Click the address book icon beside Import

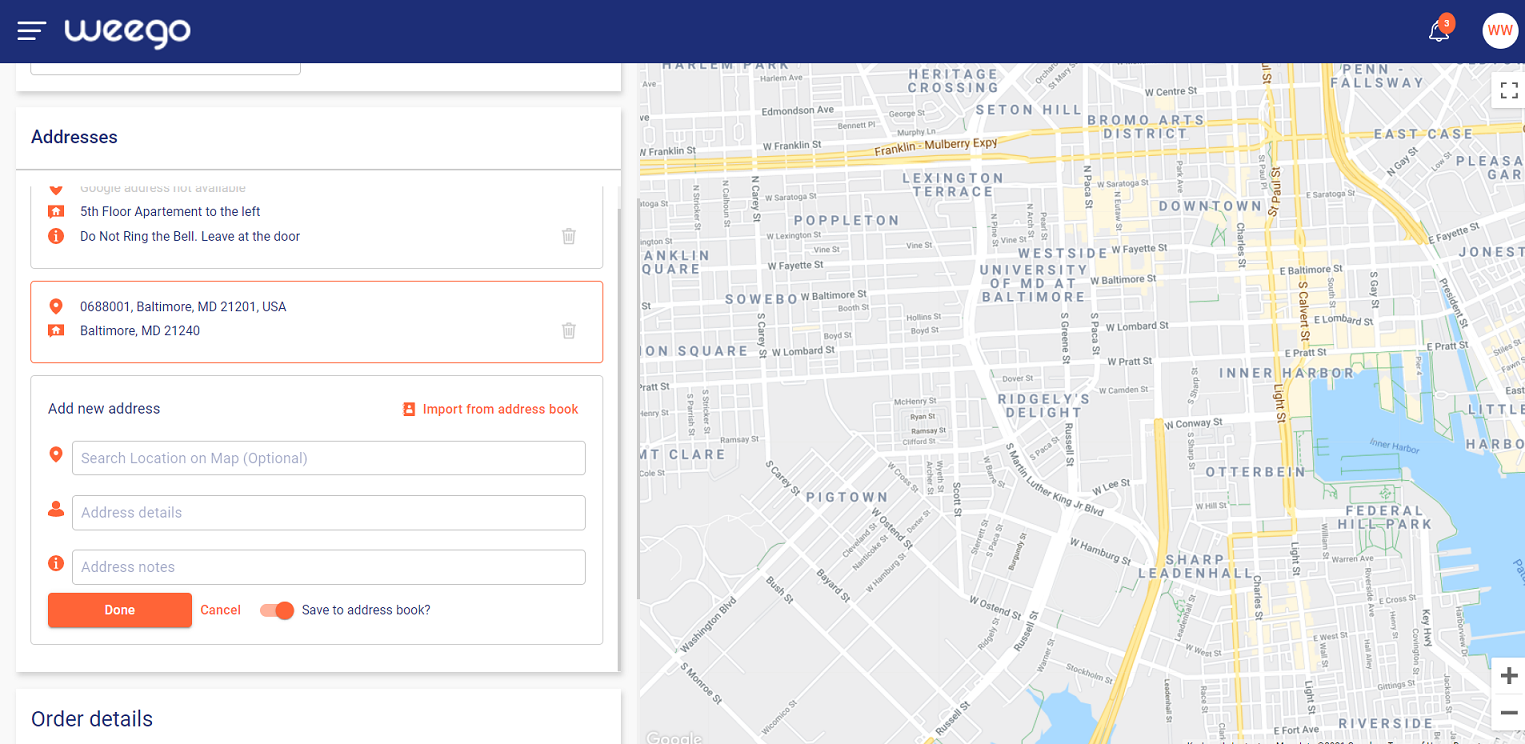pos(409,409)
